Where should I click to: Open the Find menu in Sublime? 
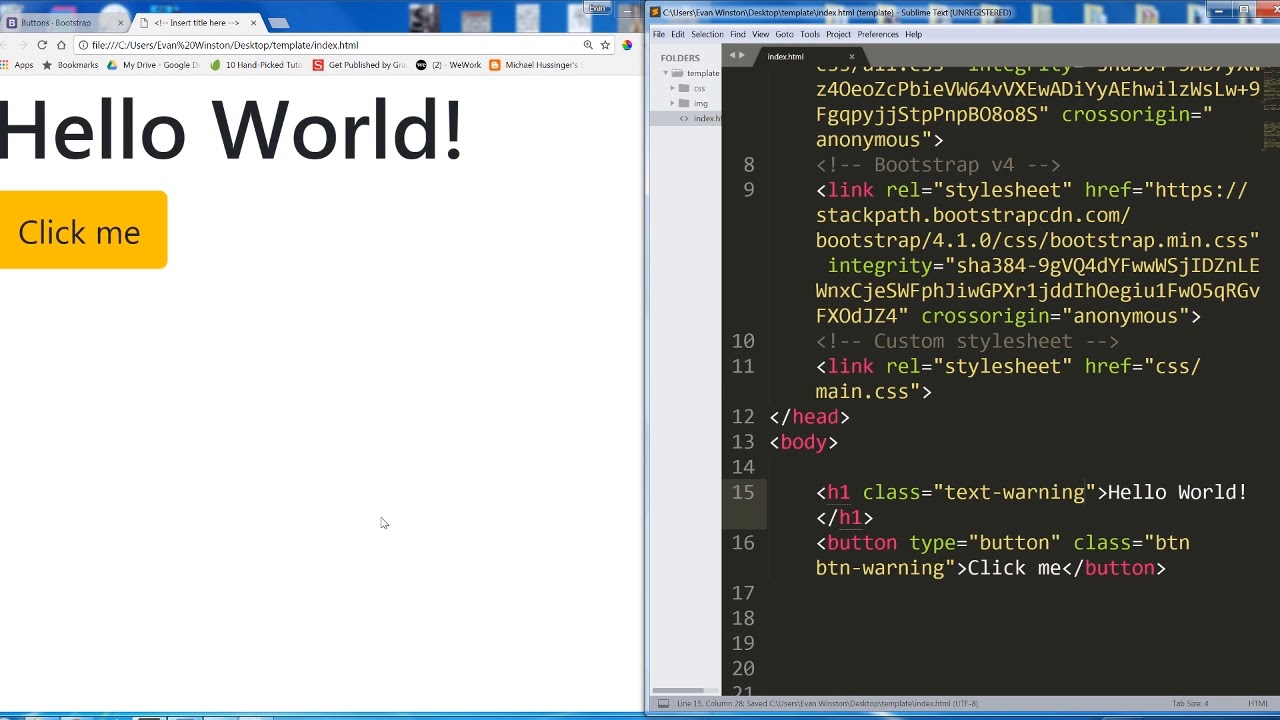pos(737,34)
